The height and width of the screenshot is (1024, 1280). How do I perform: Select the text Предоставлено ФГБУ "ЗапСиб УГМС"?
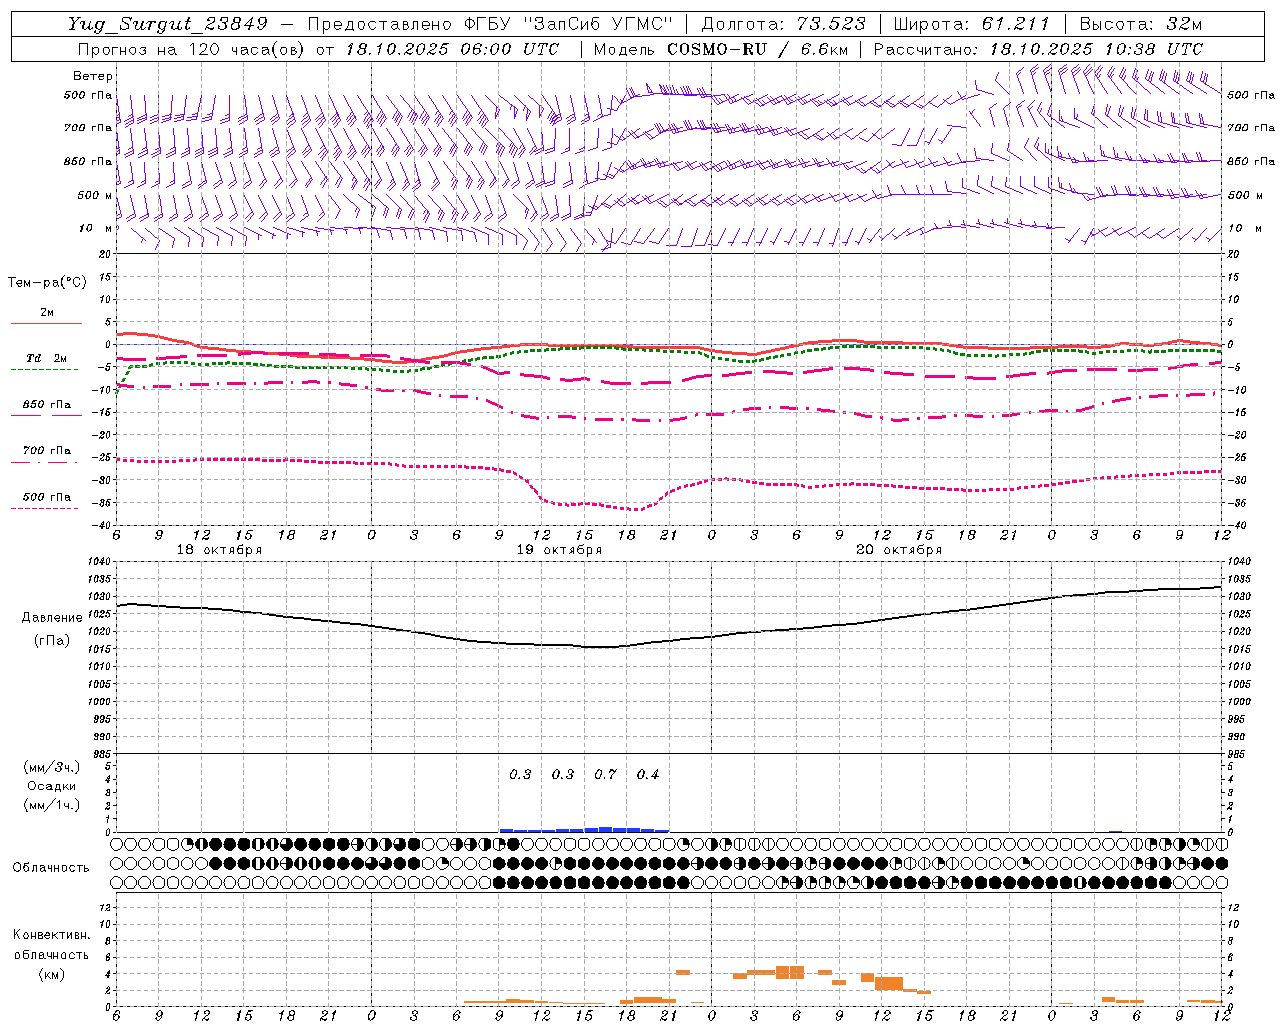click(491, 24)
